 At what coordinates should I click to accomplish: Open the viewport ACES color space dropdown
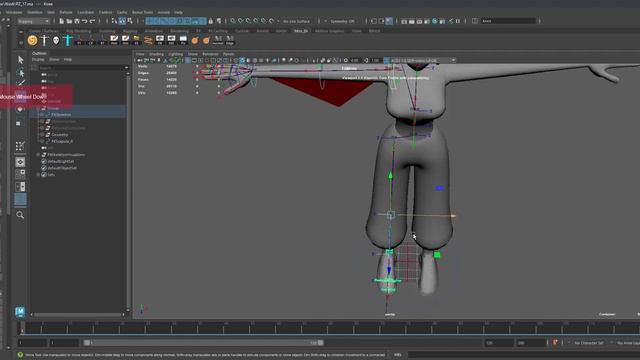(x=423, y=60)
